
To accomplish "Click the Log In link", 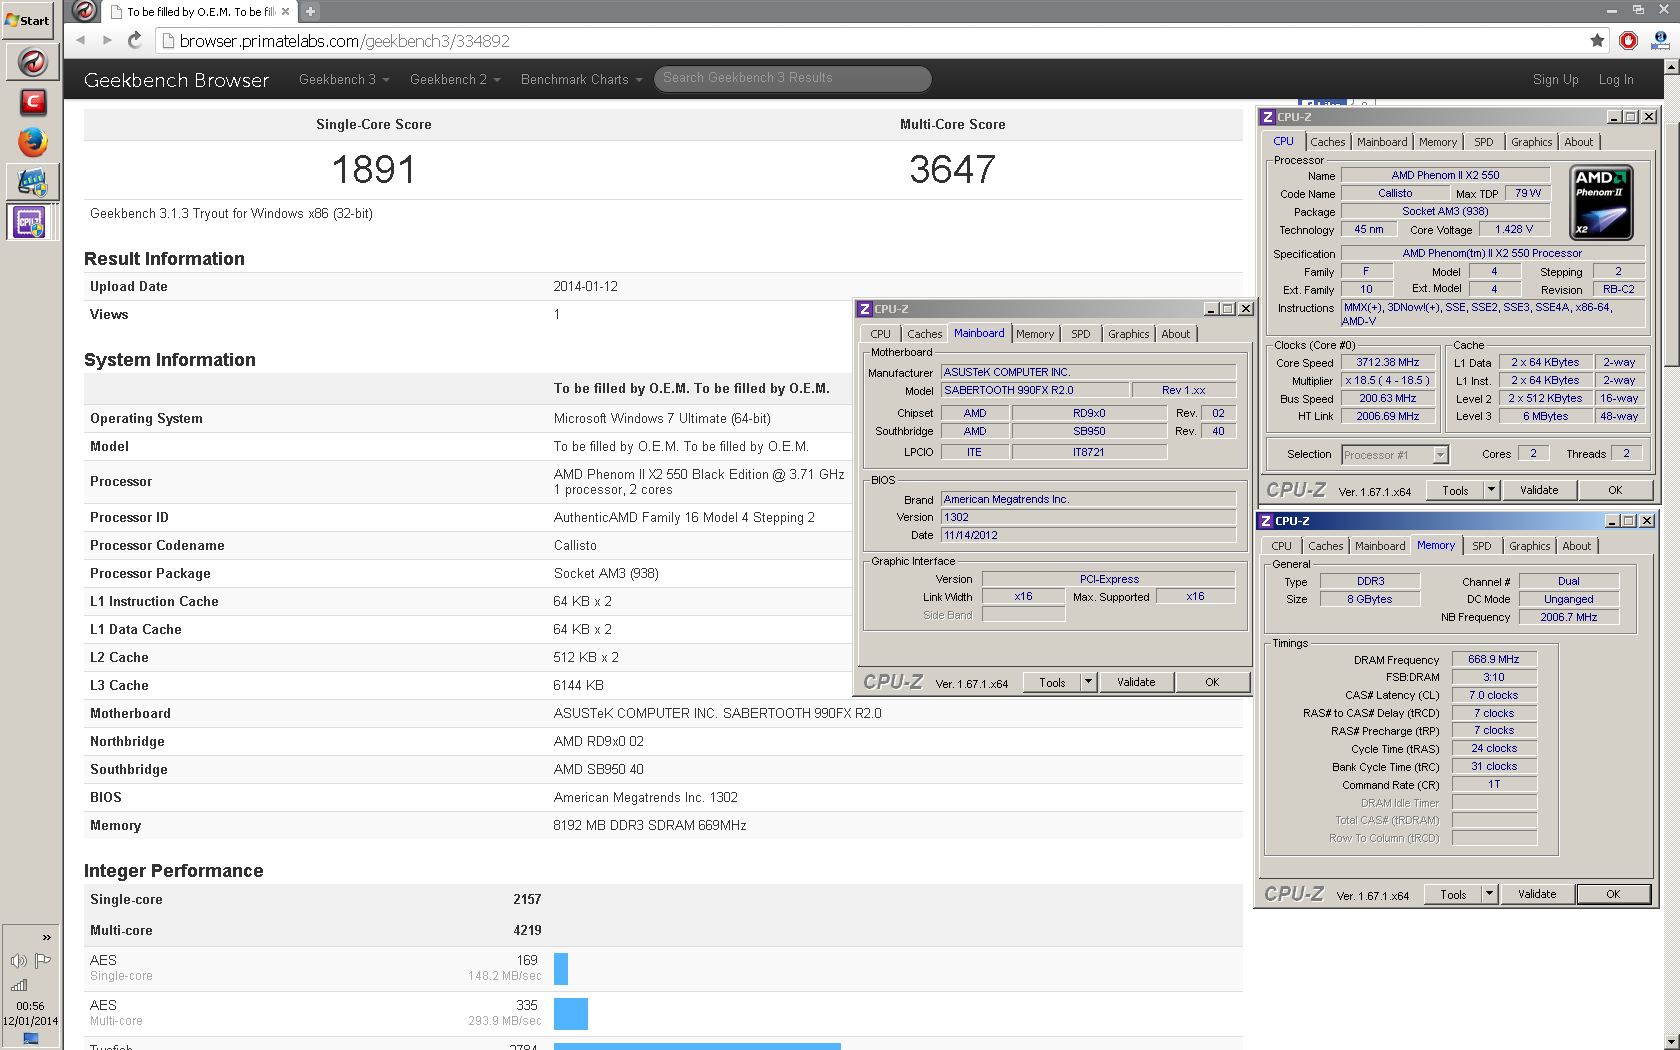I will pos(1615,79).
